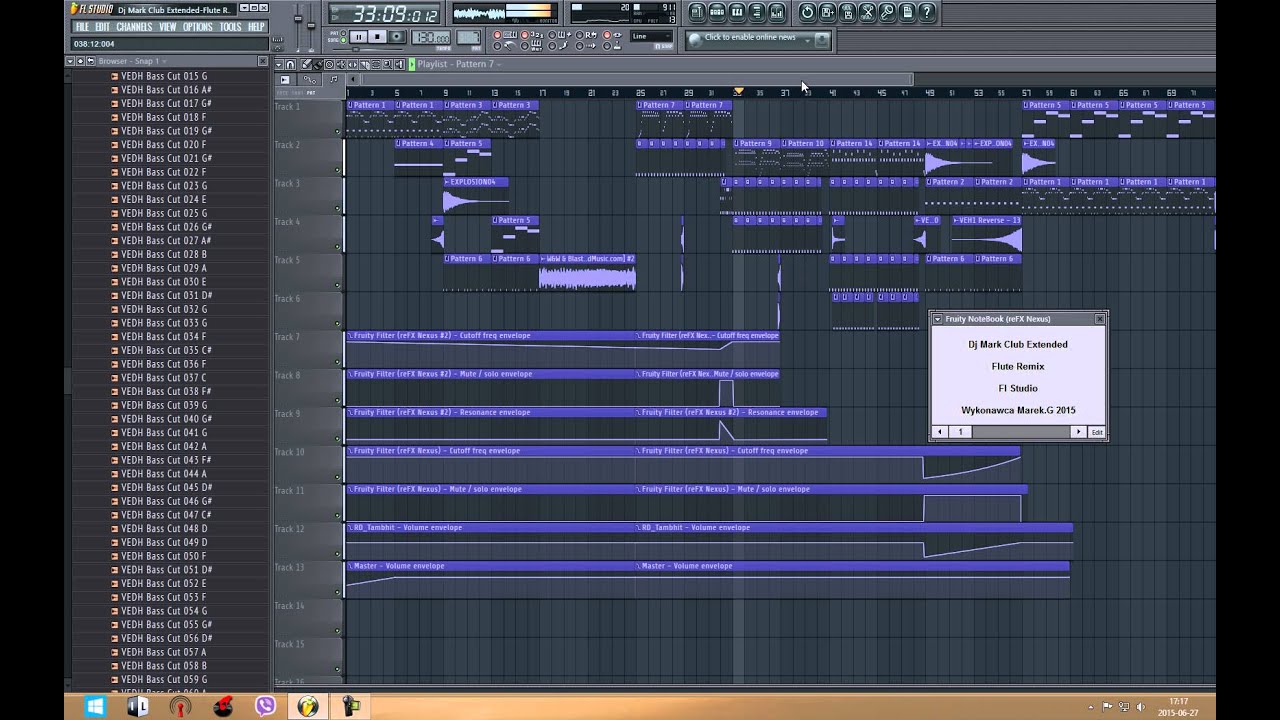
Task: Toggle the Track 7 mute light
Action: (338, 362)
